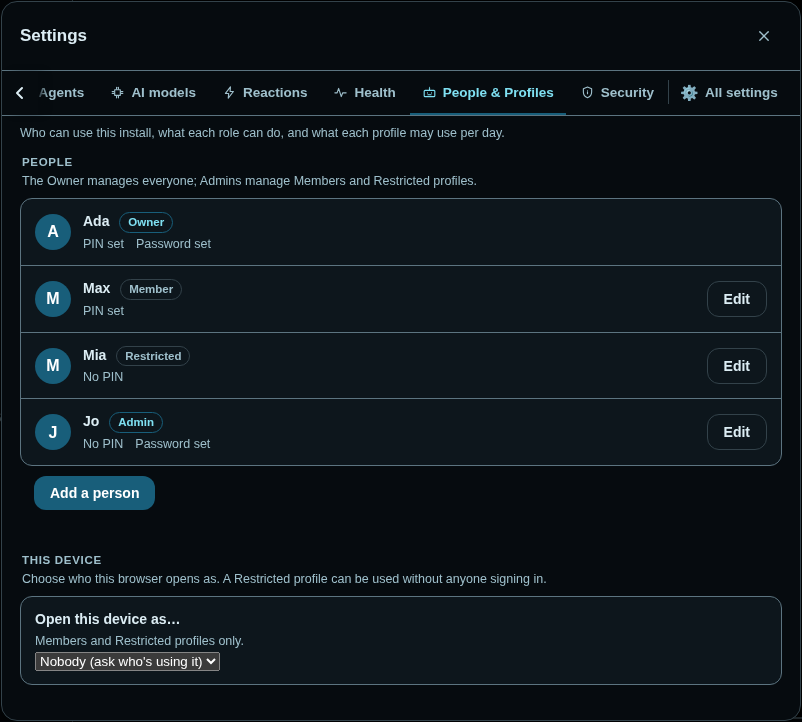Click the Add a person button
The width and height of the screenshot is (802, 722).
click(95, 493)
